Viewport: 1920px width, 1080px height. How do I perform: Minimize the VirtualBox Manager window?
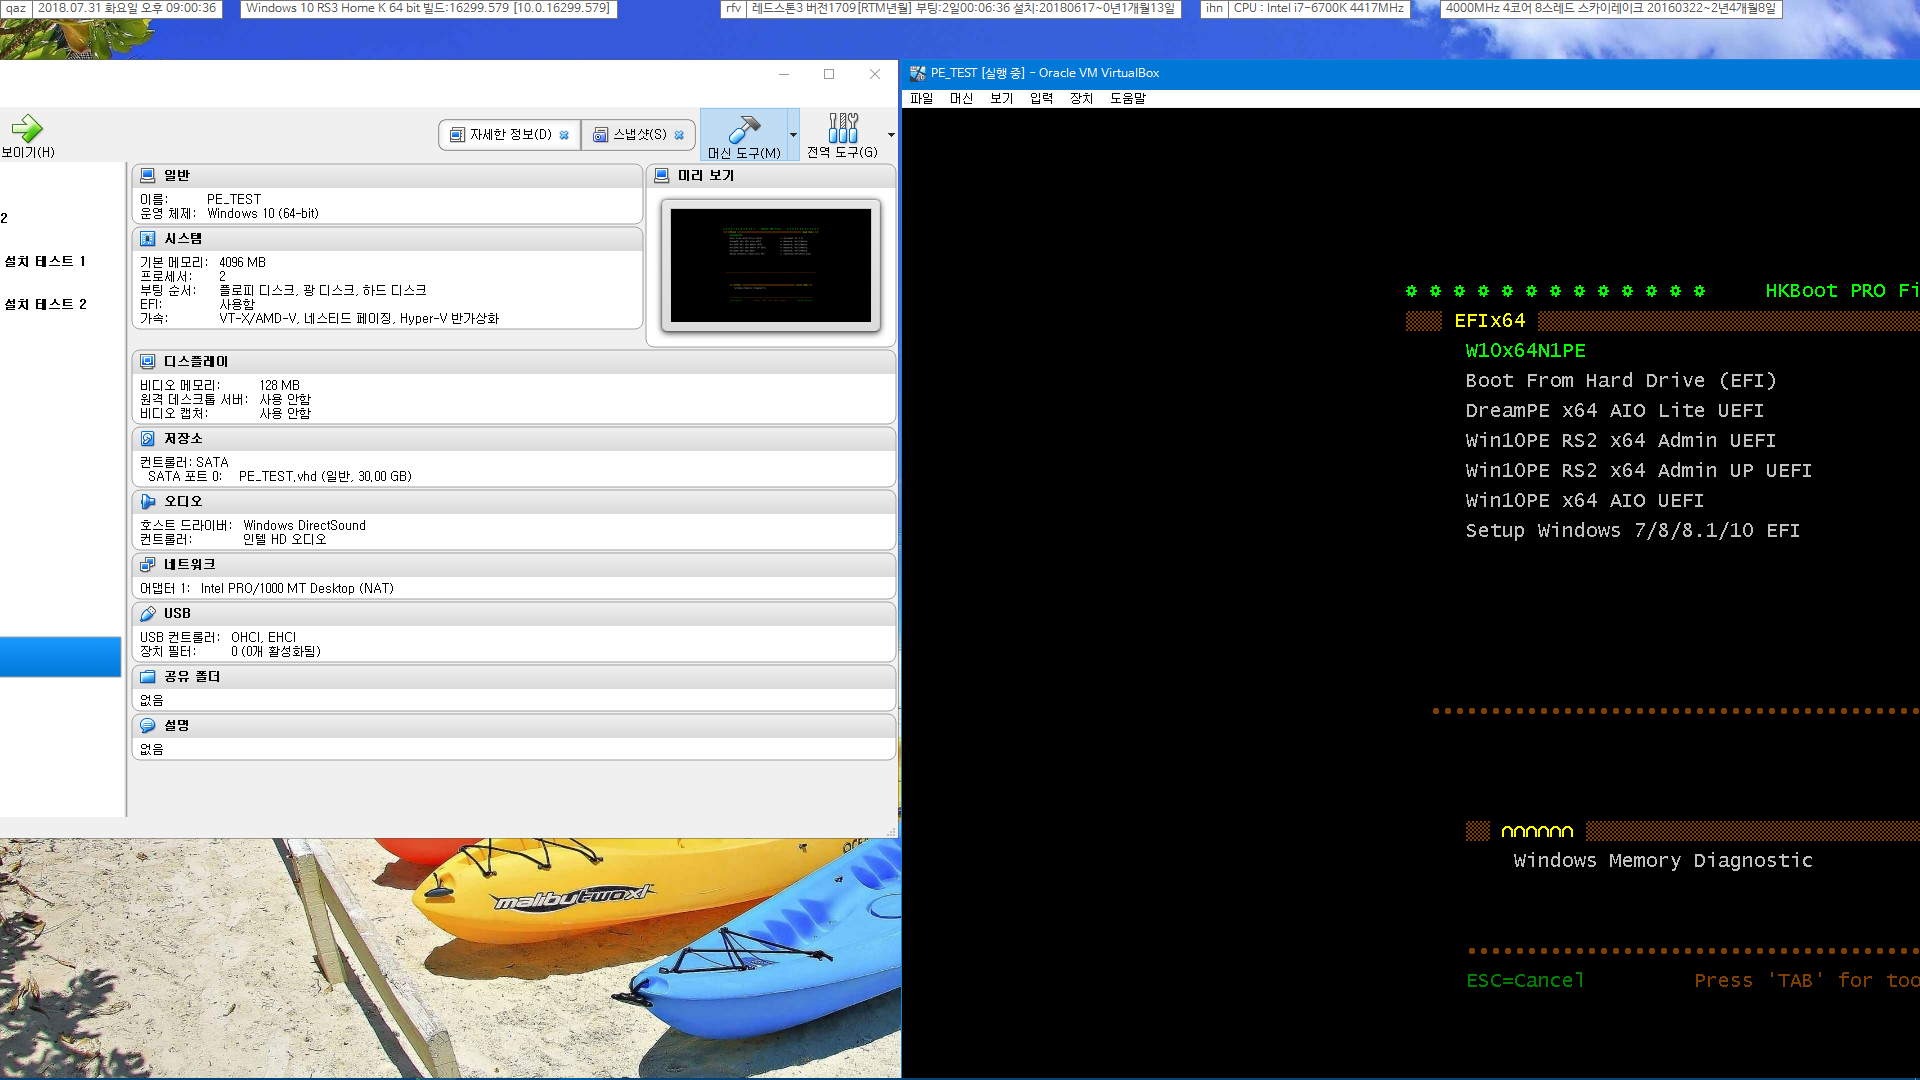point(784,74)
